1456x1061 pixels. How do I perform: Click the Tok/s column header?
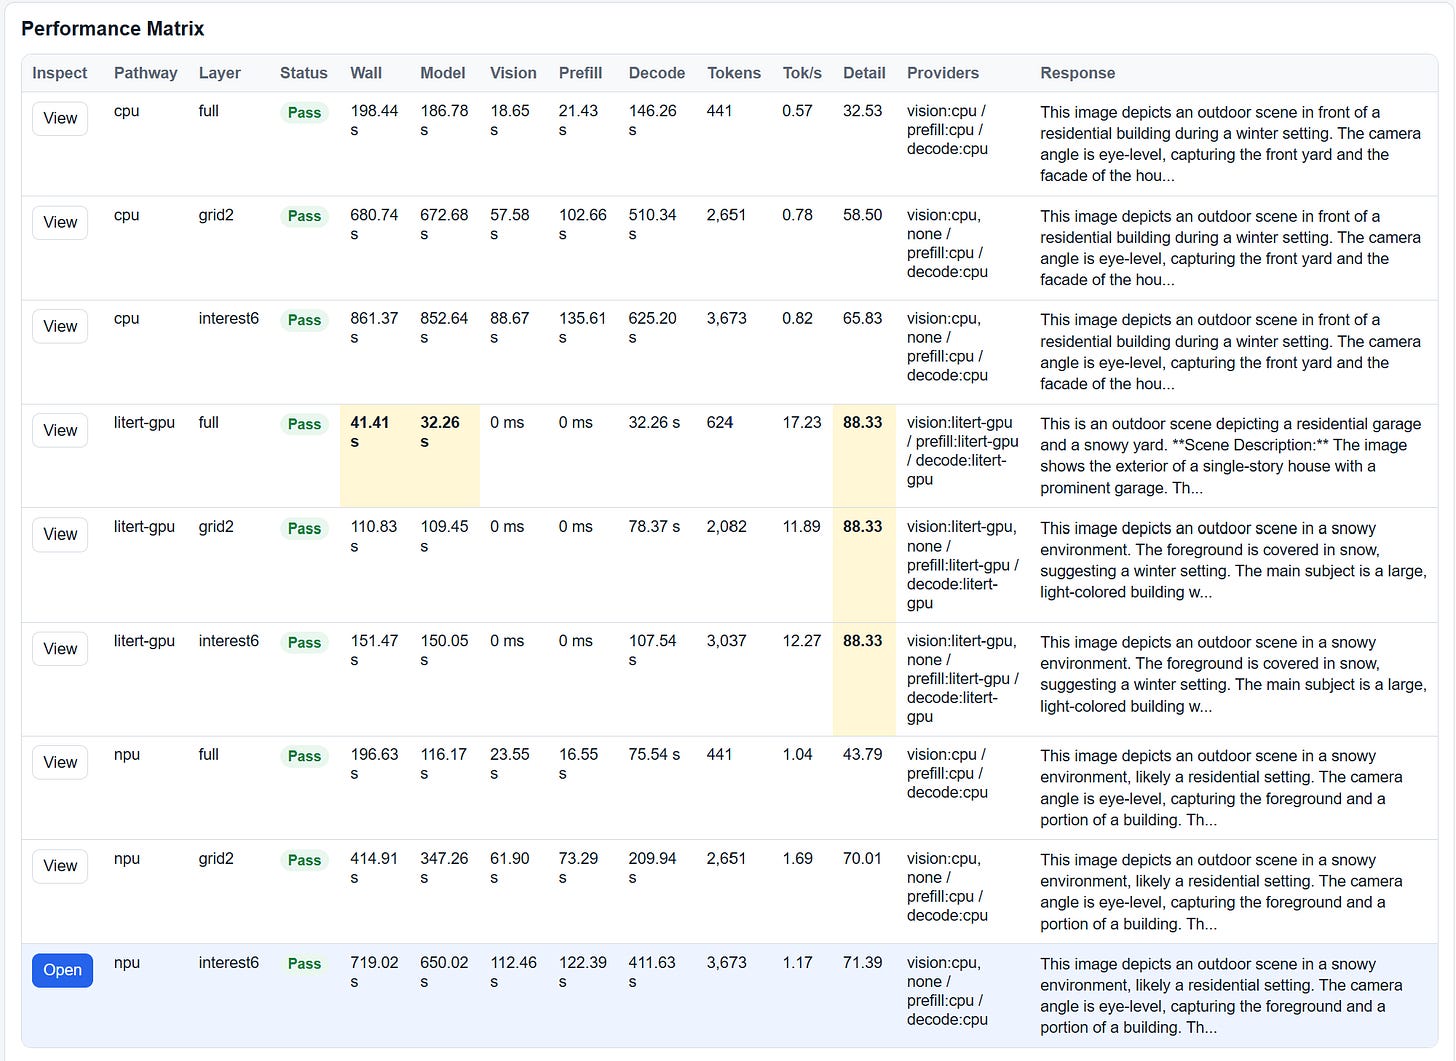tap(802, 73)
